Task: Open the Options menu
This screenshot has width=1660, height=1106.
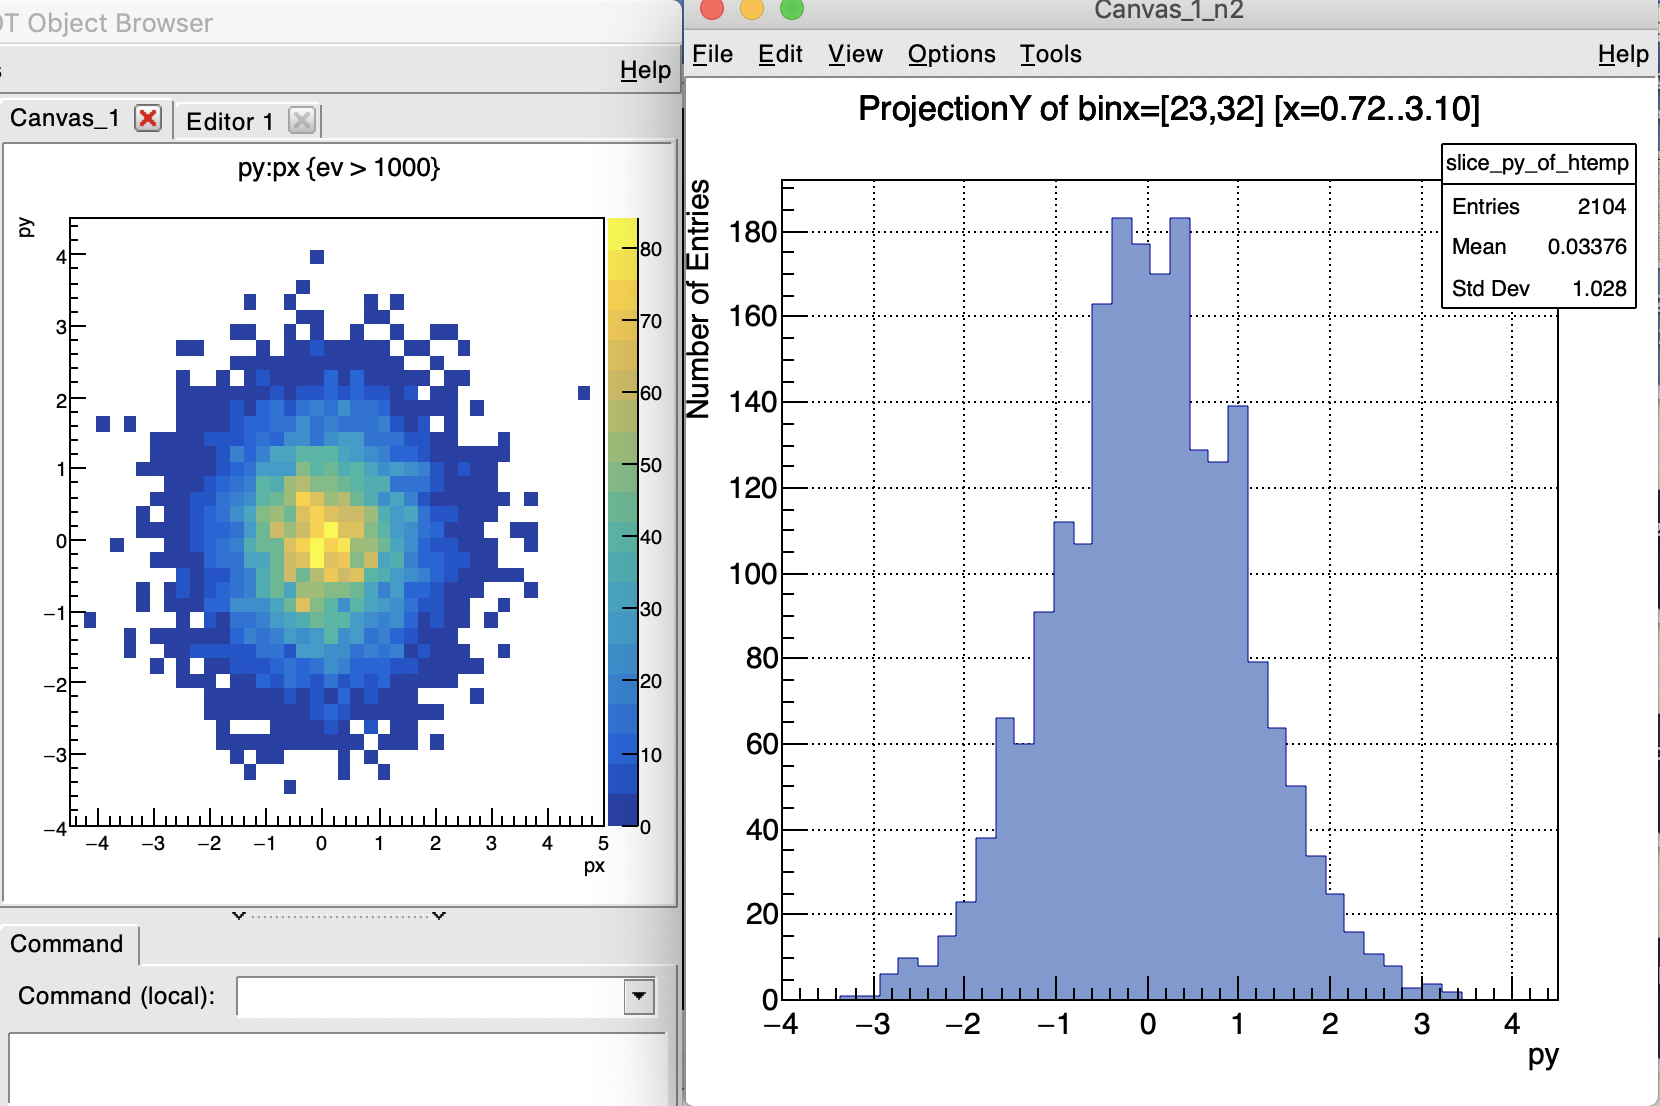Action: [951, 54]
